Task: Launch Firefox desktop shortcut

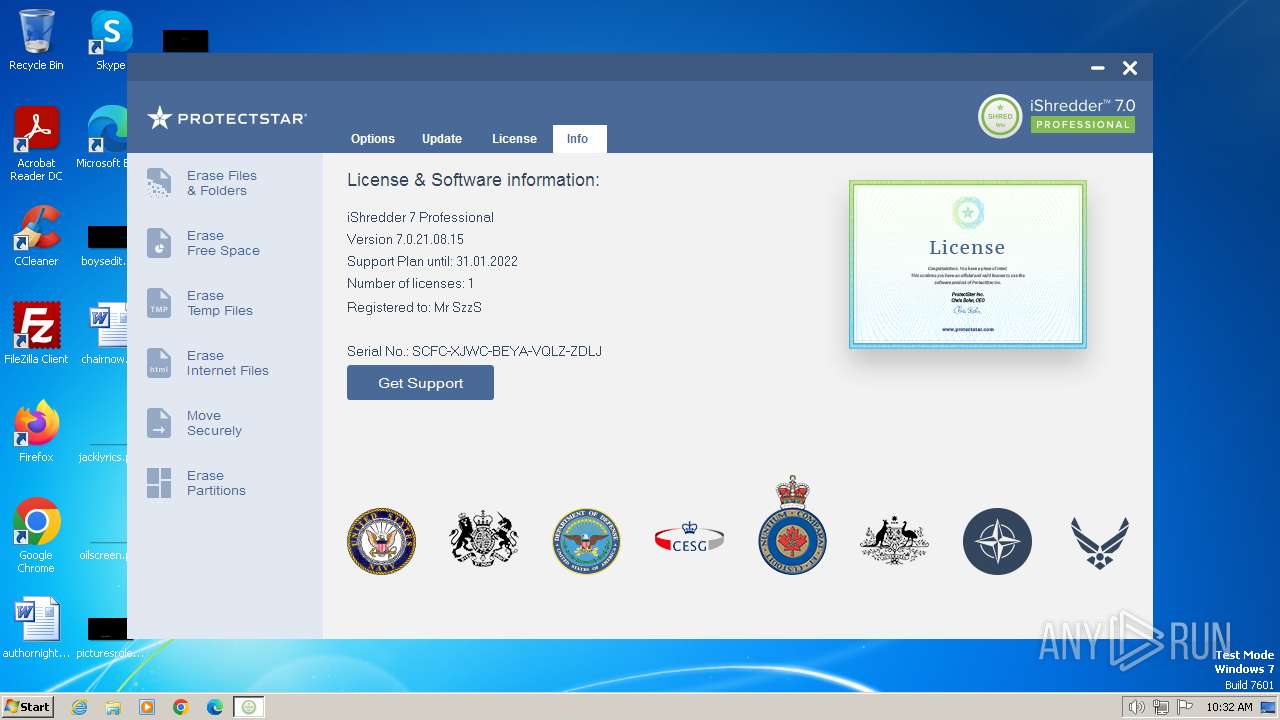Action: [x=36, y=432]
